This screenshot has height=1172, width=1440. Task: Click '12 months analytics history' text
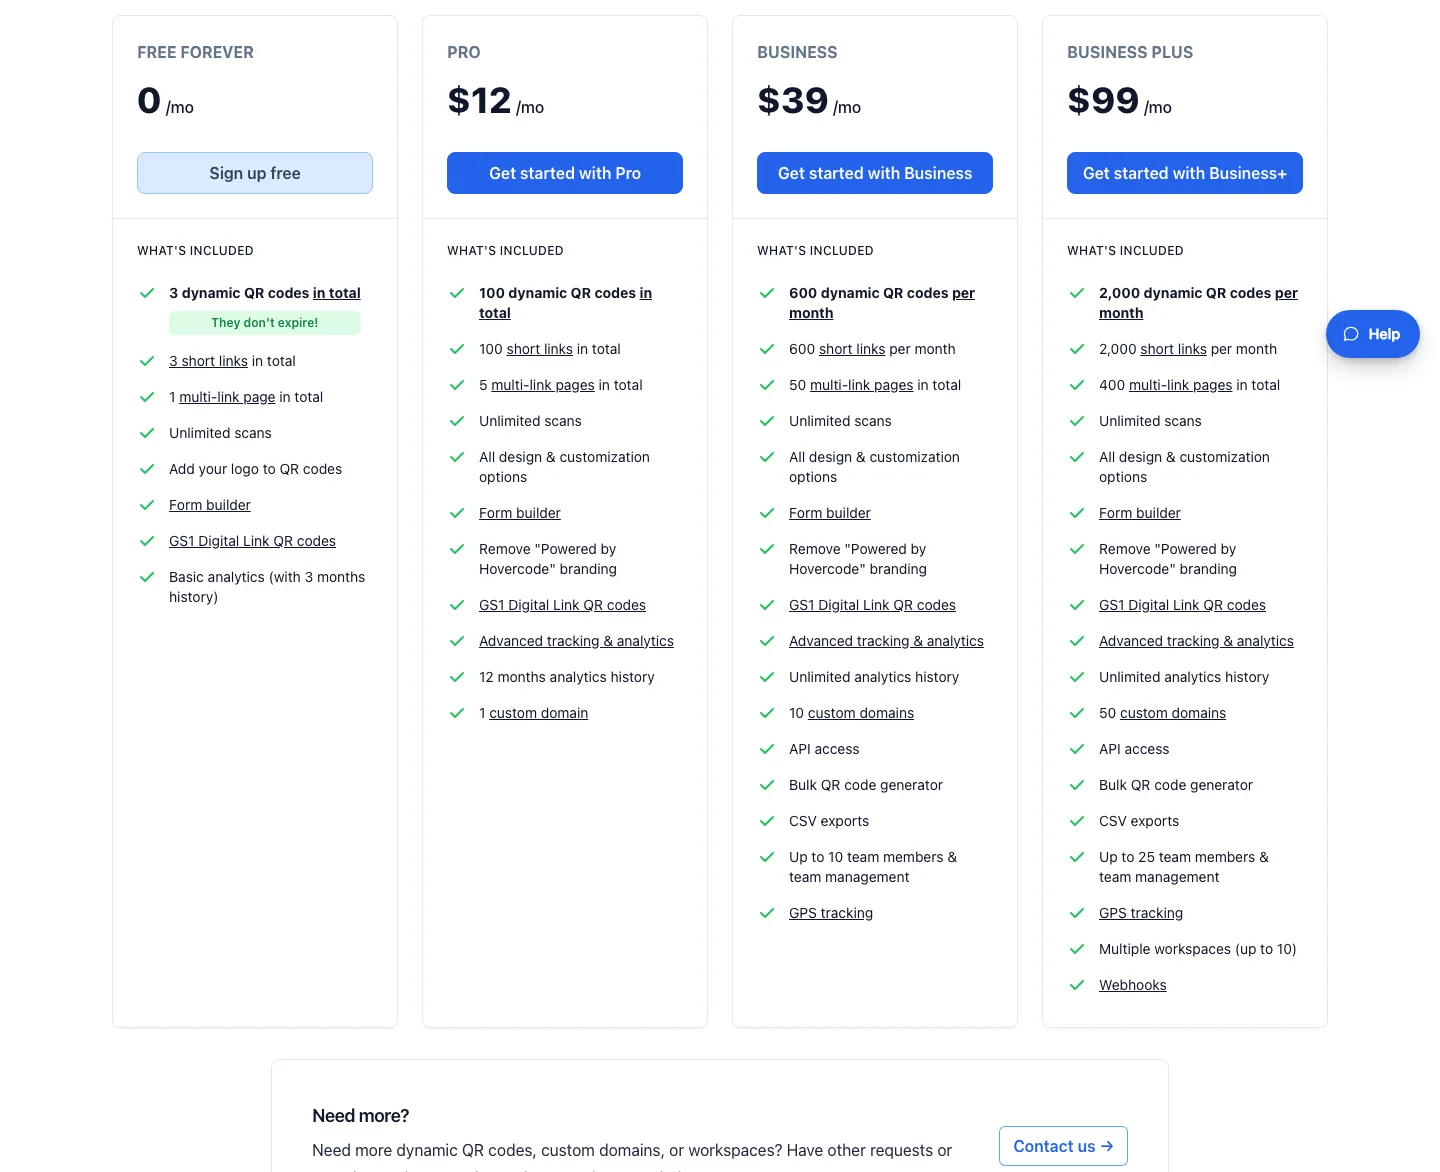(567, 677)
